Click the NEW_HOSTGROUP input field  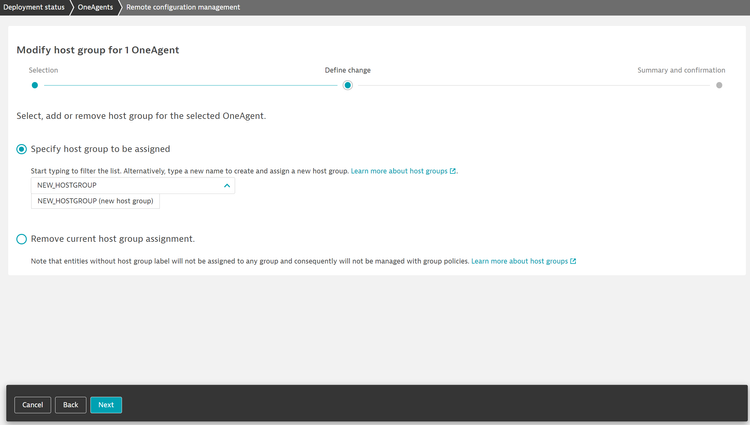[x=132, y=185]
